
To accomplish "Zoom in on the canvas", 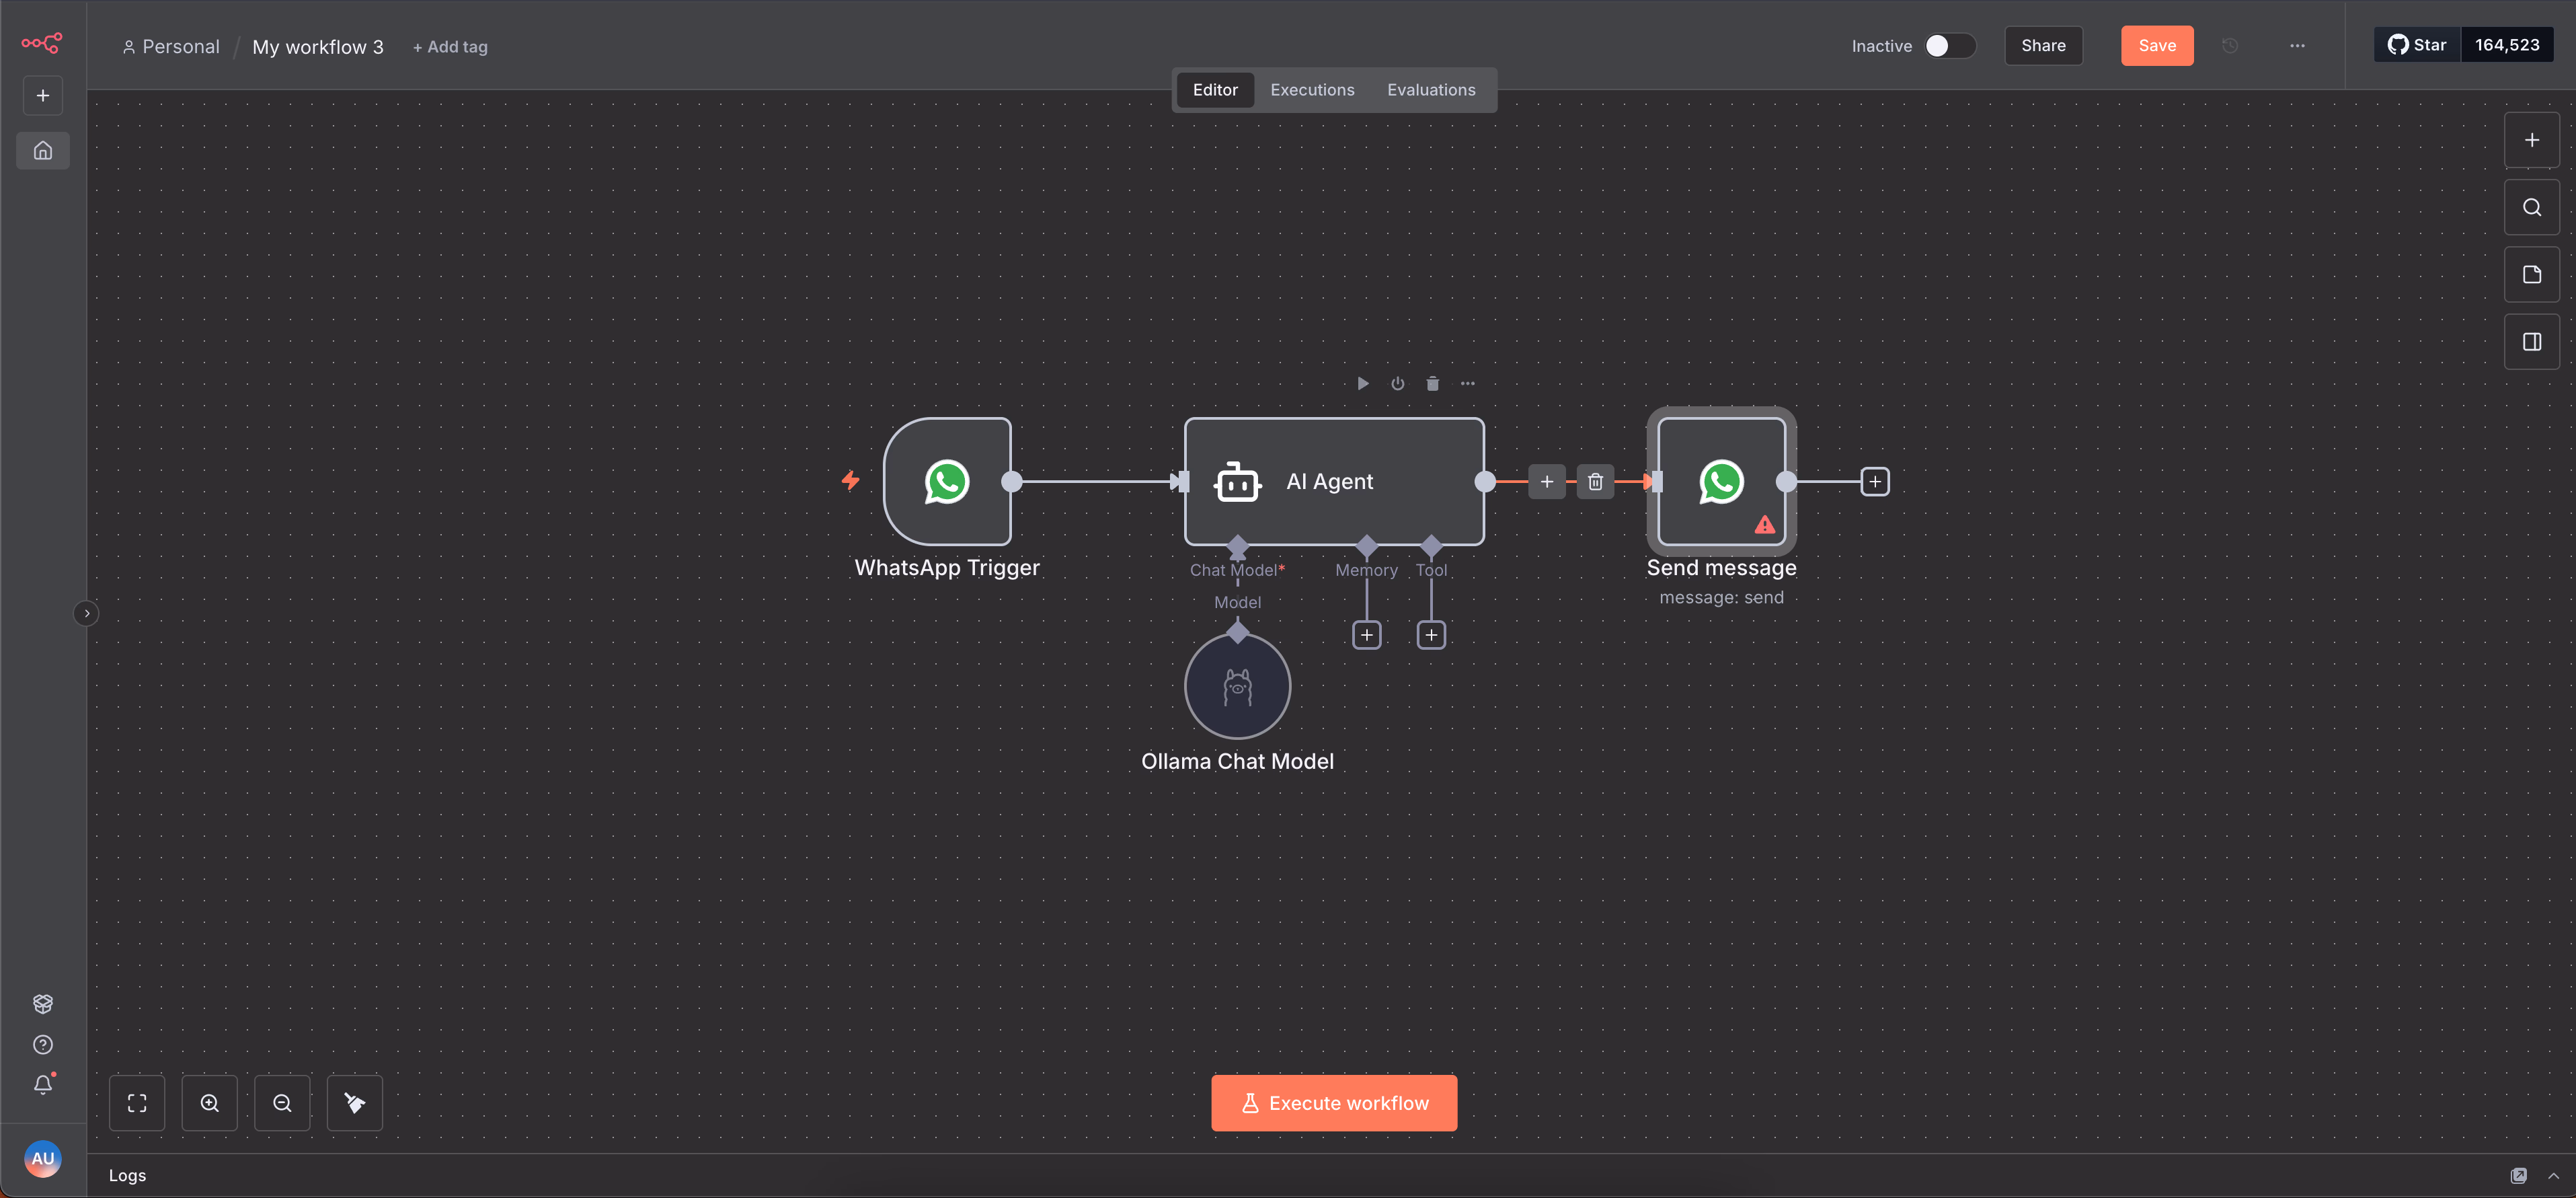I will tap(209, 1102).
